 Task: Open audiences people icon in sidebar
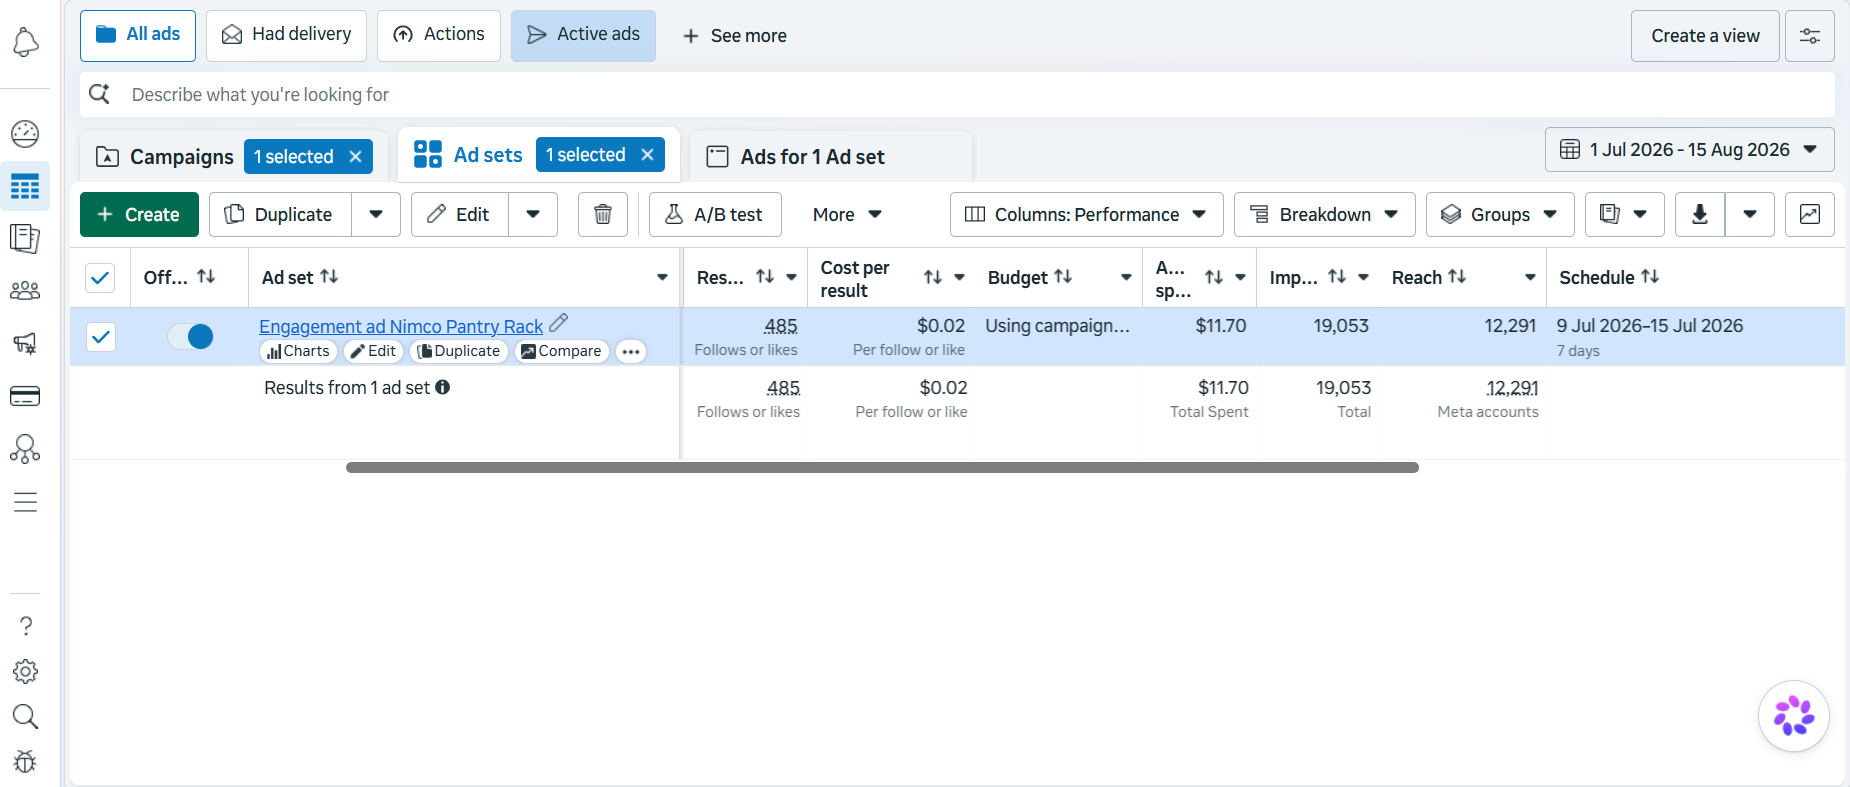pyautogui.click(x=25, y=290)
